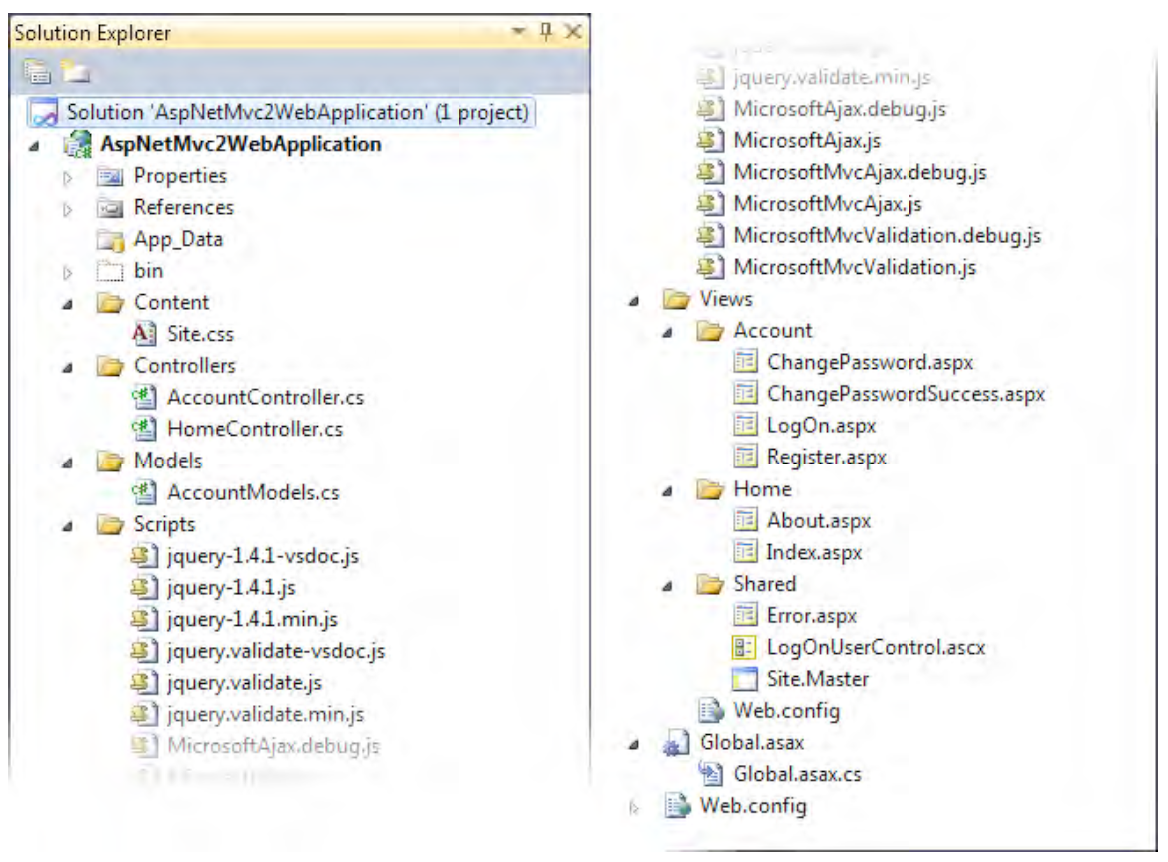Expand the References node
This screenshot has height=862, width=1168.
click(x=68, y=209)
